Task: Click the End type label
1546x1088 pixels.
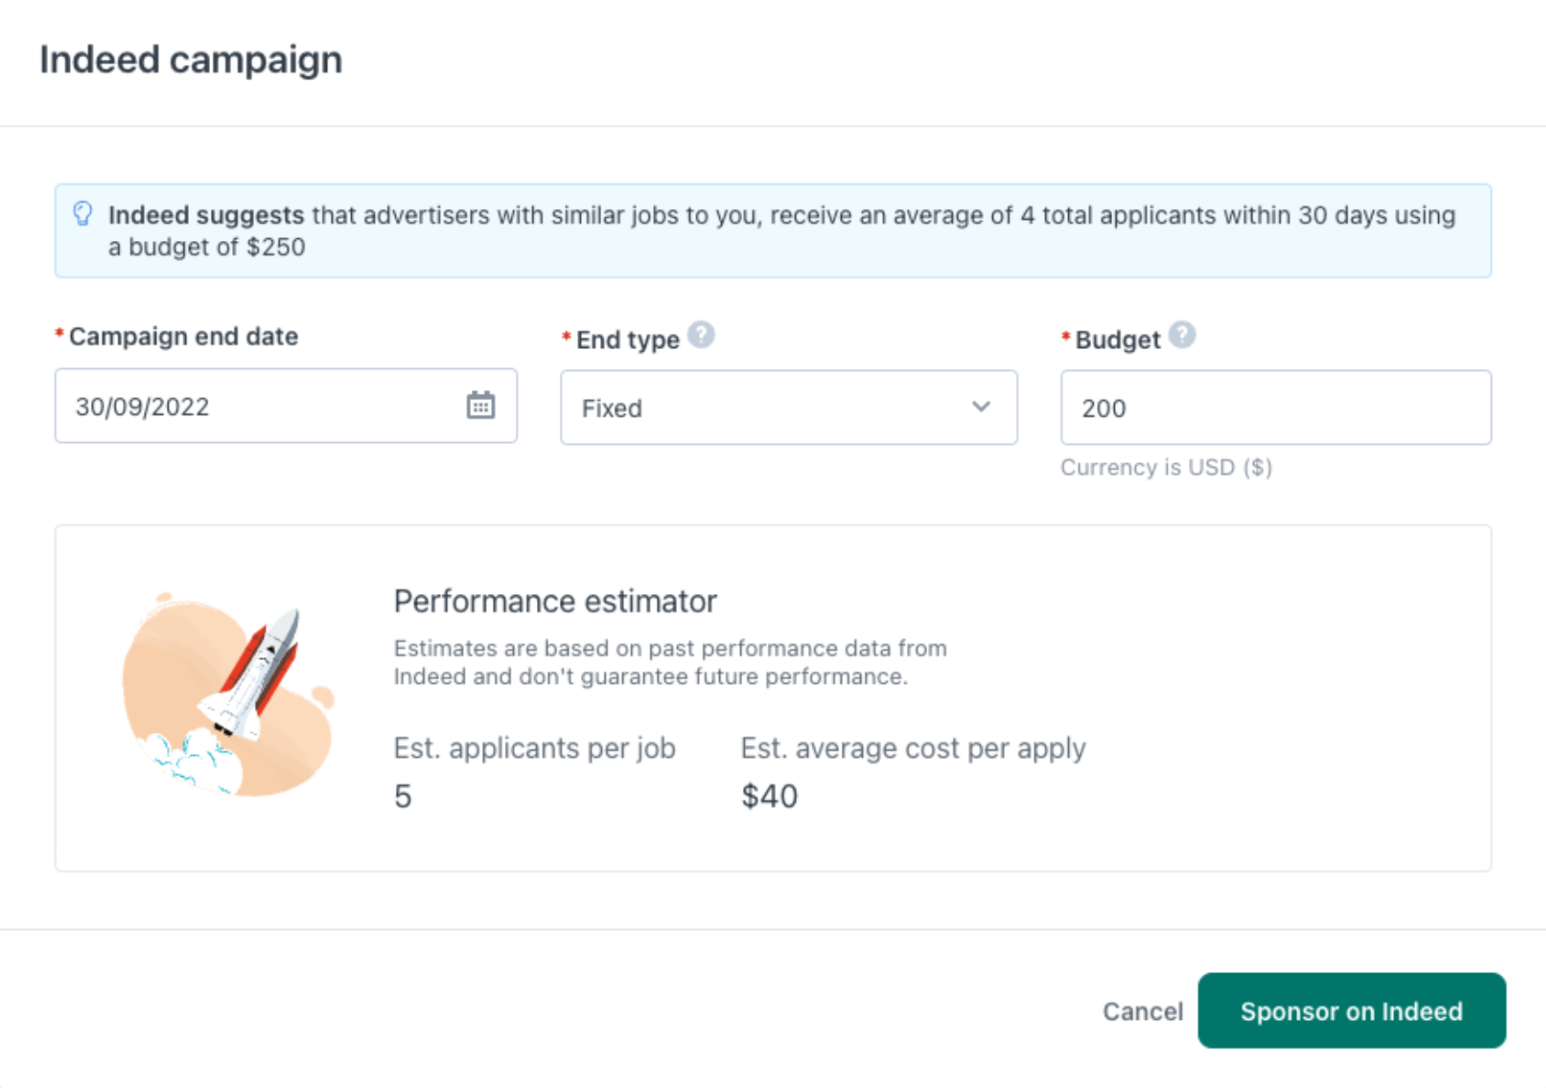Action: pos(628,340)
